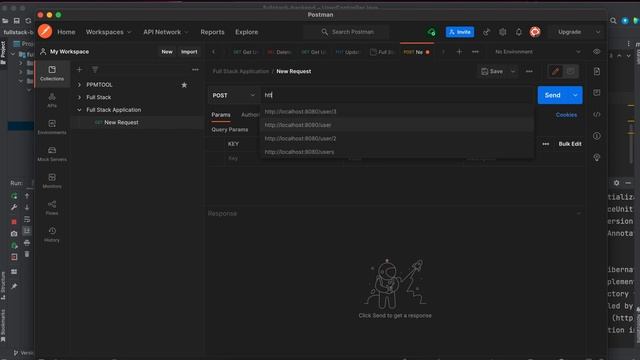
Task: Select the Authorization tab
Action: pos(250,115)
